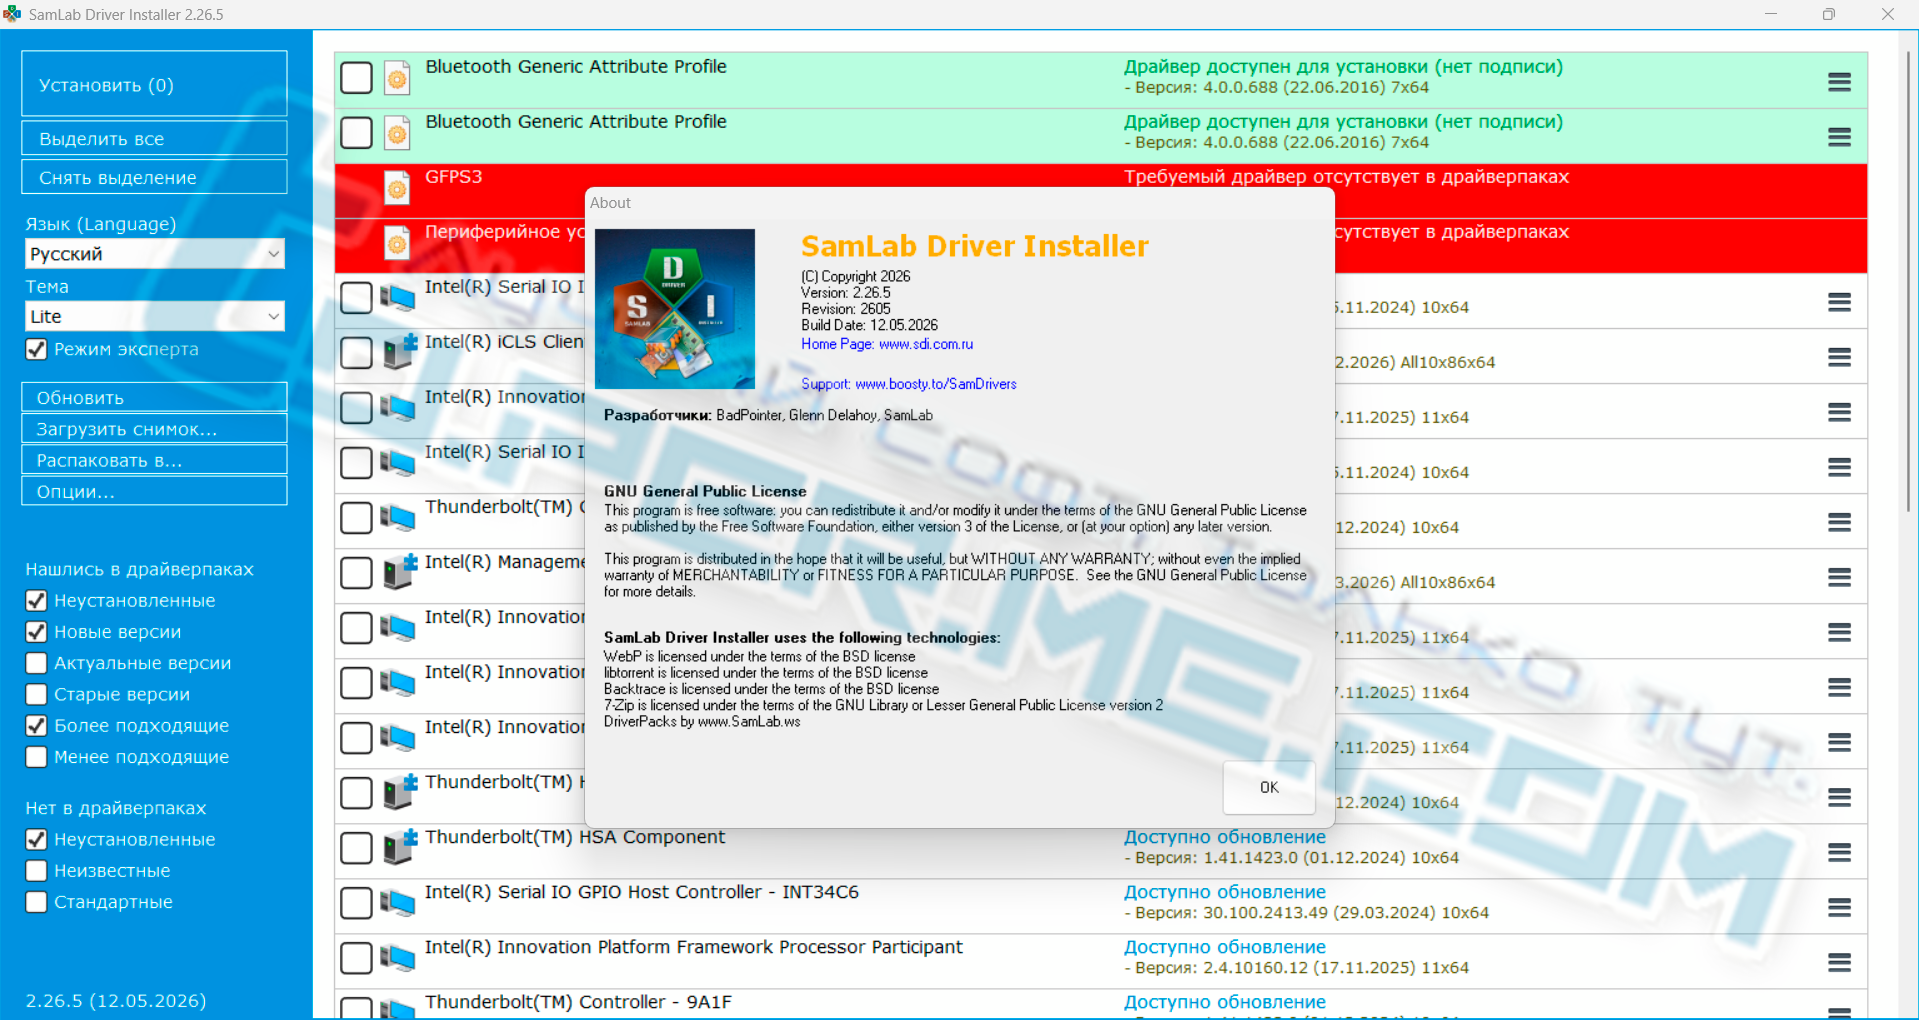Viewport: 1919px width, 1020px height.
Task: Enable Неизвестные filter checkbox
Action: 36,871
